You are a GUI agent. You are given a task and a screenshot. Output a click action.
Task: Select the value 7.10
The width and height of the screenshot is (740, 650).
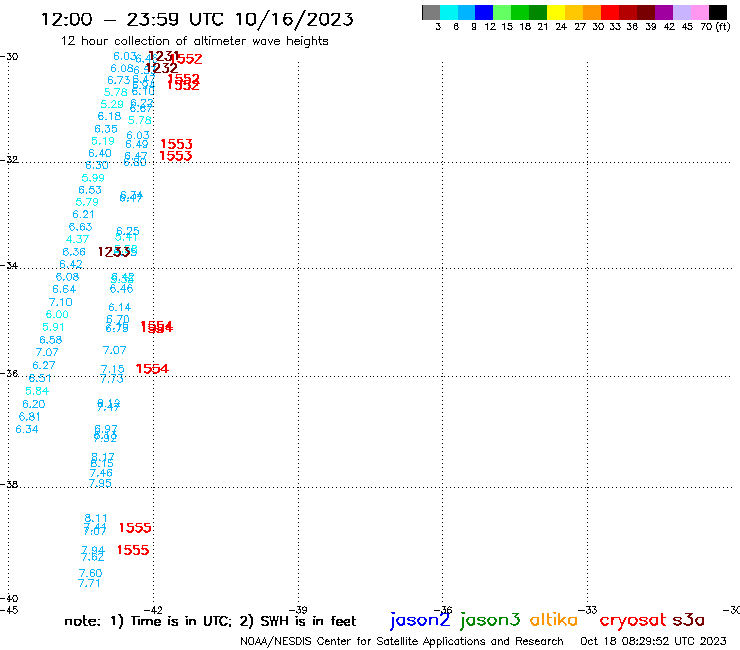click(61, 302)
